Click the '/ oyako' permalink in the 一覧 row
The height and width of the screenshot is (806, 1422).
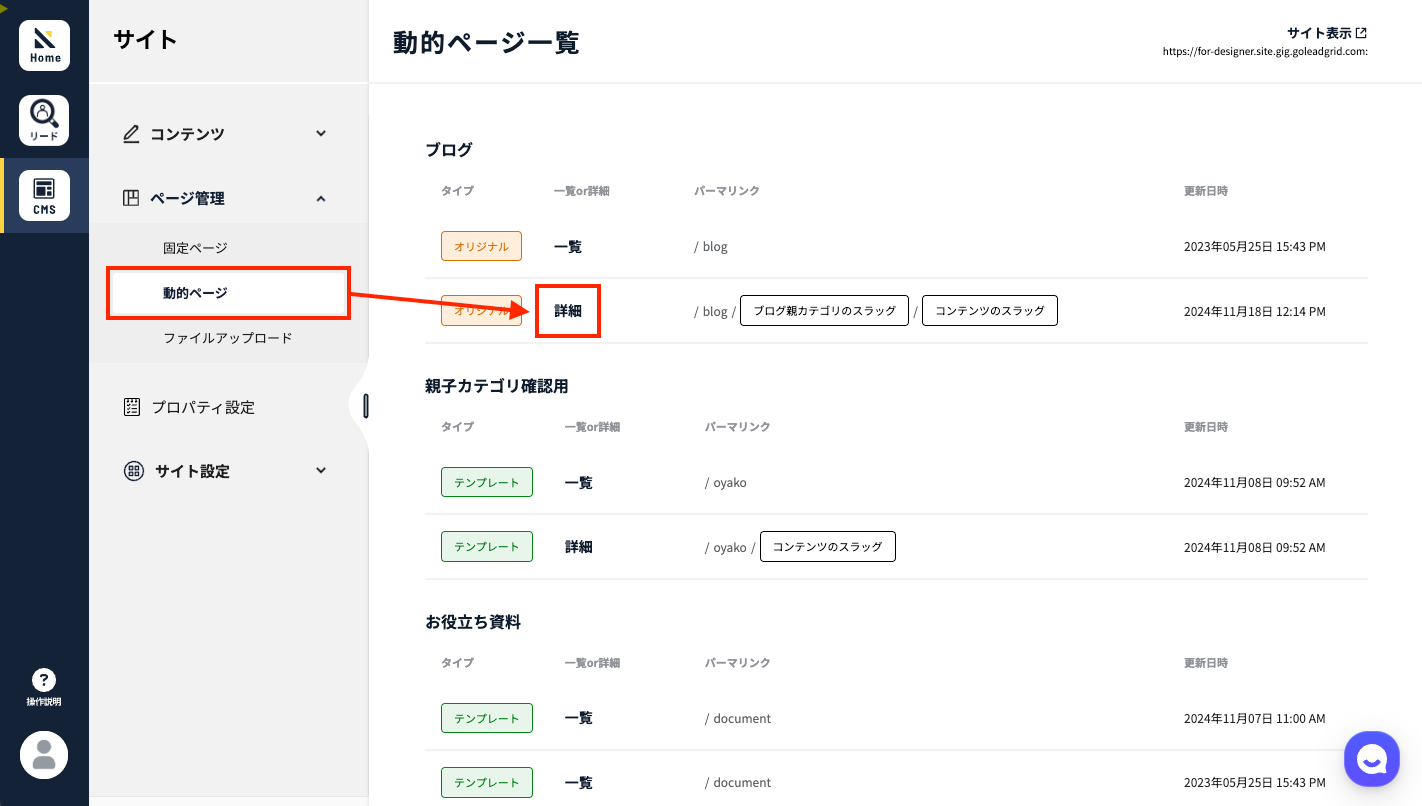(x=725, y=482)
